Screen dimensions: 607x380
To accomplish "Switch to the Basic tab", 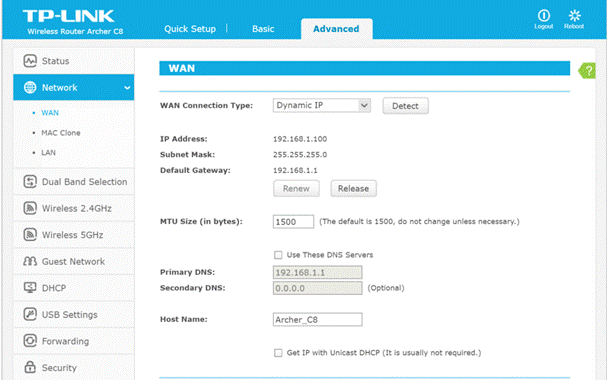I will pyautogui.click(x=263, y=29).
